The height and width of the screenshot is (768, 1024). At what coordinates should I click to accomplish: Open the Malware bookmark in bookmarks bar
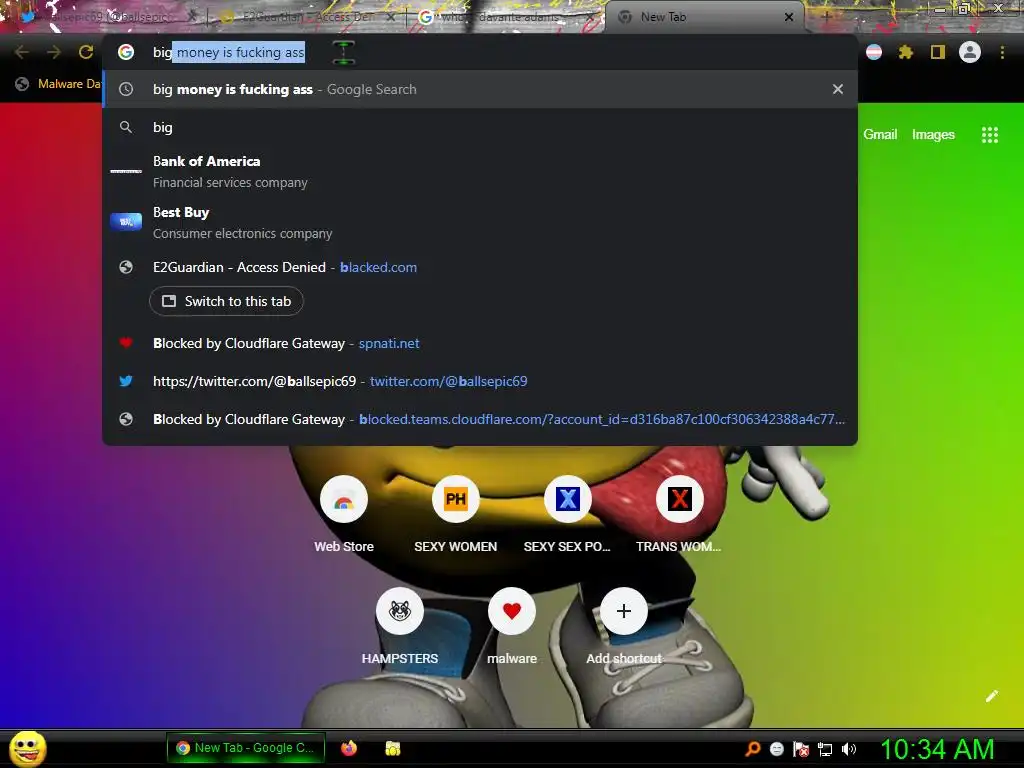[x=59, y=84]
